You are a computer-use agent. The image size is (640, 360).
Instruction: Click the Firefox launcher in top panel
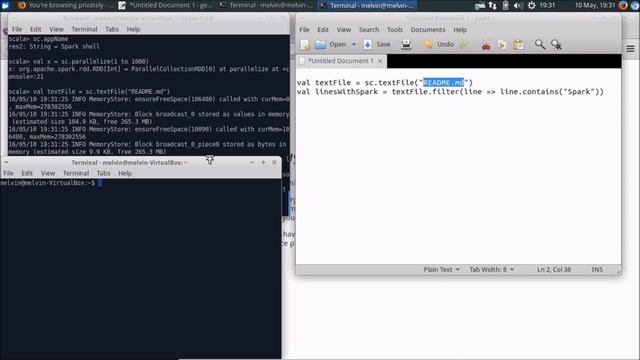pos(623,5)
